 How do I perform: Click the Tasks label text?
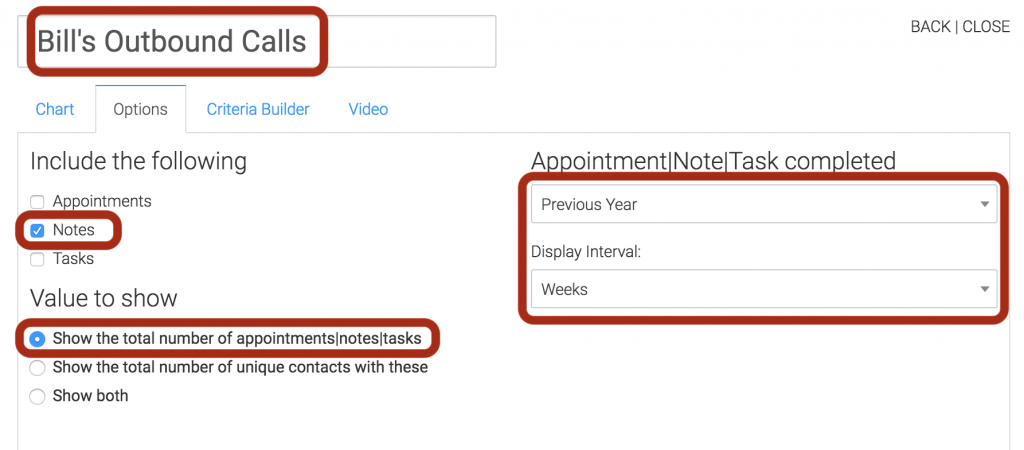(73, 259)
